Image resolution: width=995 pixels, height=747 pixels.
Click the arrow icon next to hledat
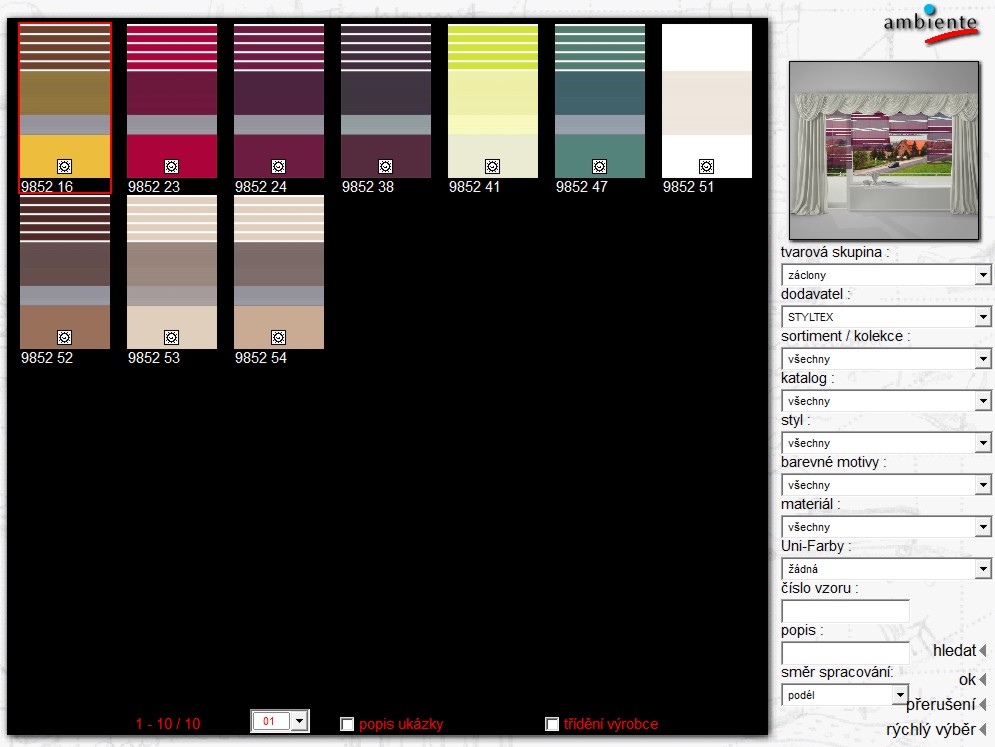982,651
